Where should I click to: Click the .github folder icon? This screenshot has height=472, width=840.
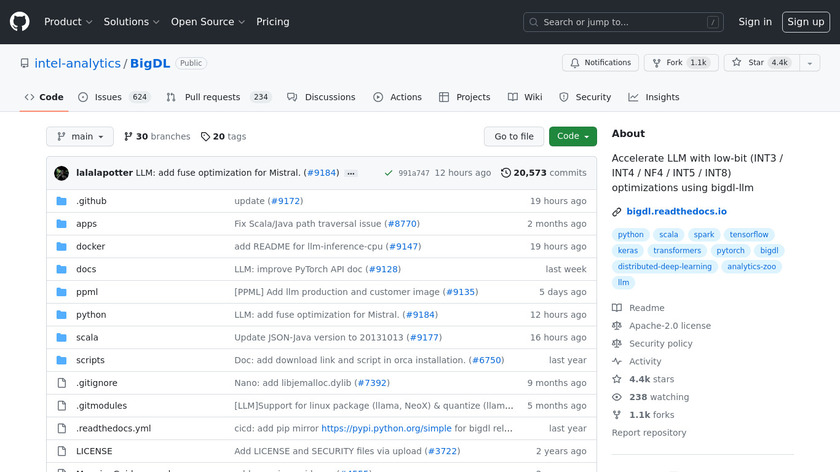click(62, 201)
